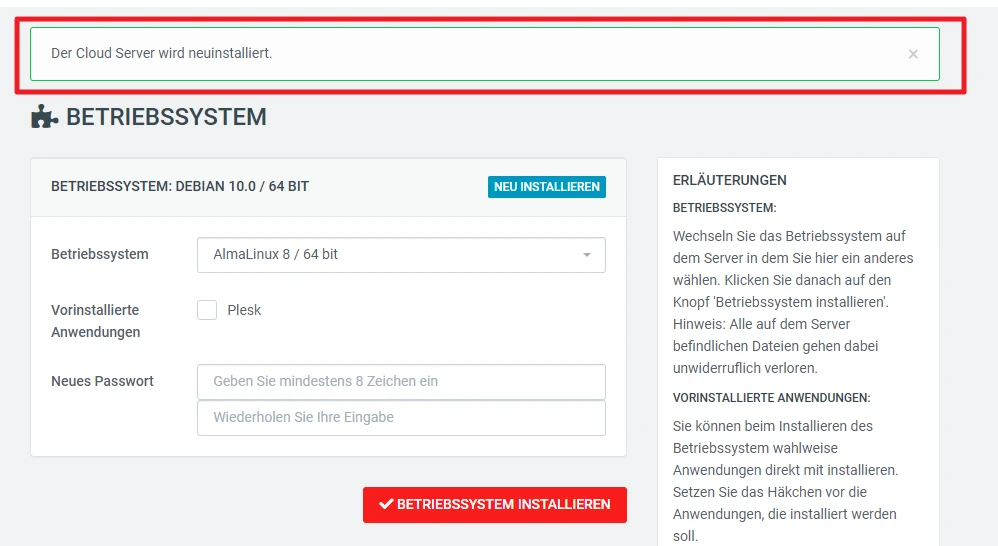Select the 'Der Cloud Server wird neuinstalliert' message text

coord(161,53)
